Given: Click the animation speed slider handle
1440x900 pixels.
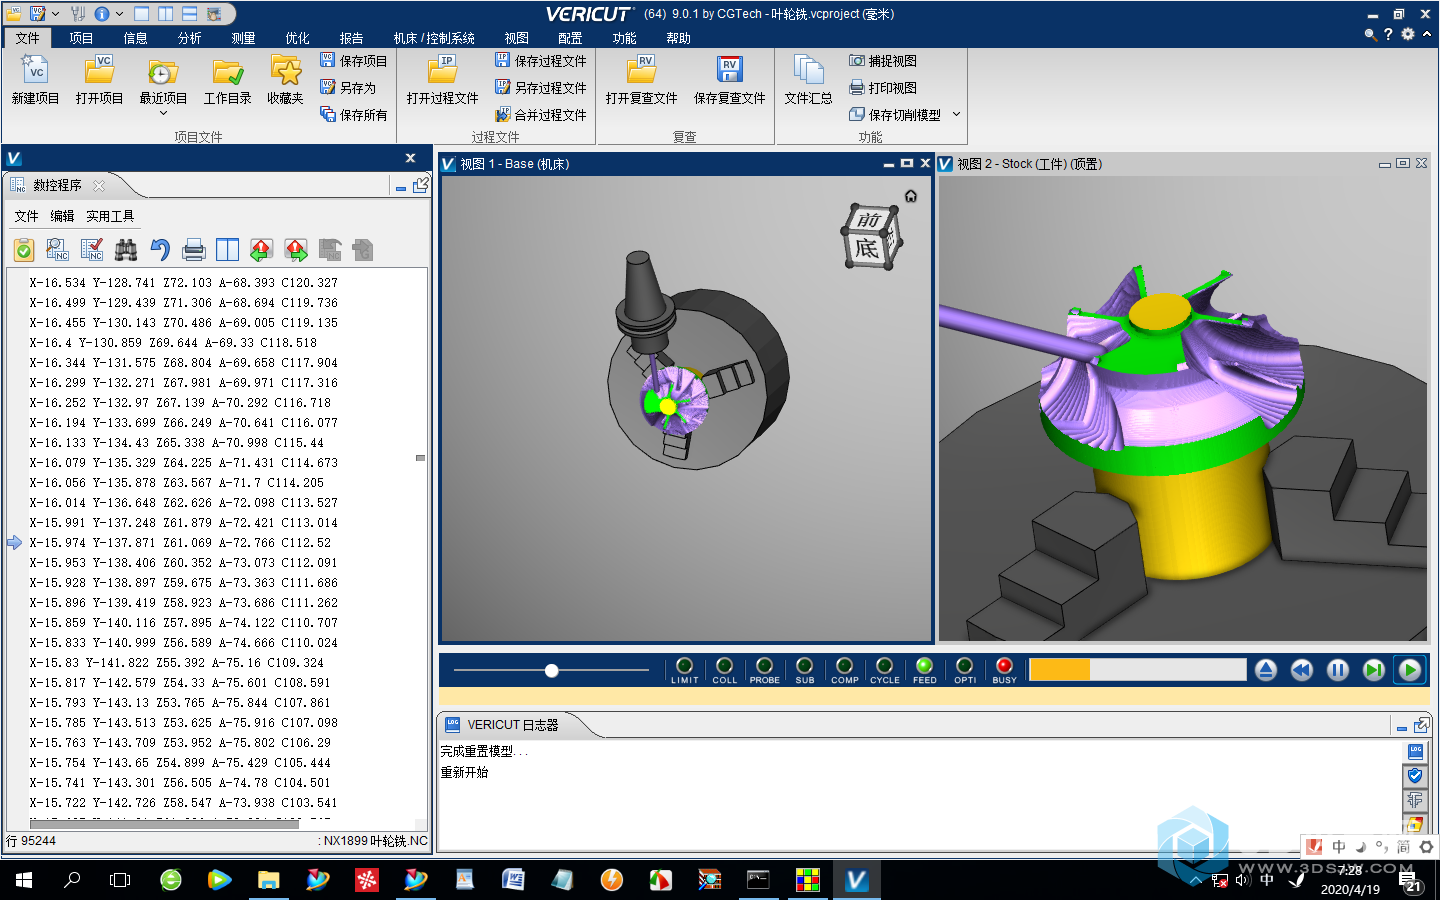Looking at the screenshot, I should 551,670.
